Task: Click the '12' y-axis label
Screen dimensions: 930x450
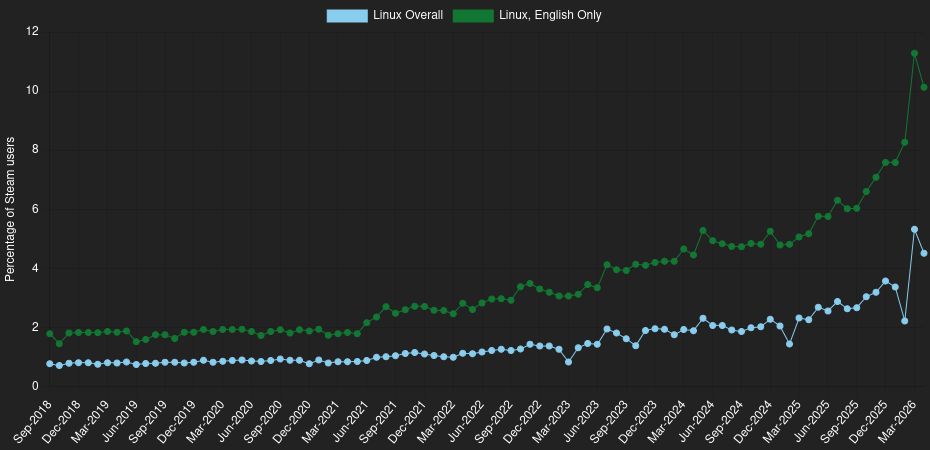Action: tap(33, 31)
